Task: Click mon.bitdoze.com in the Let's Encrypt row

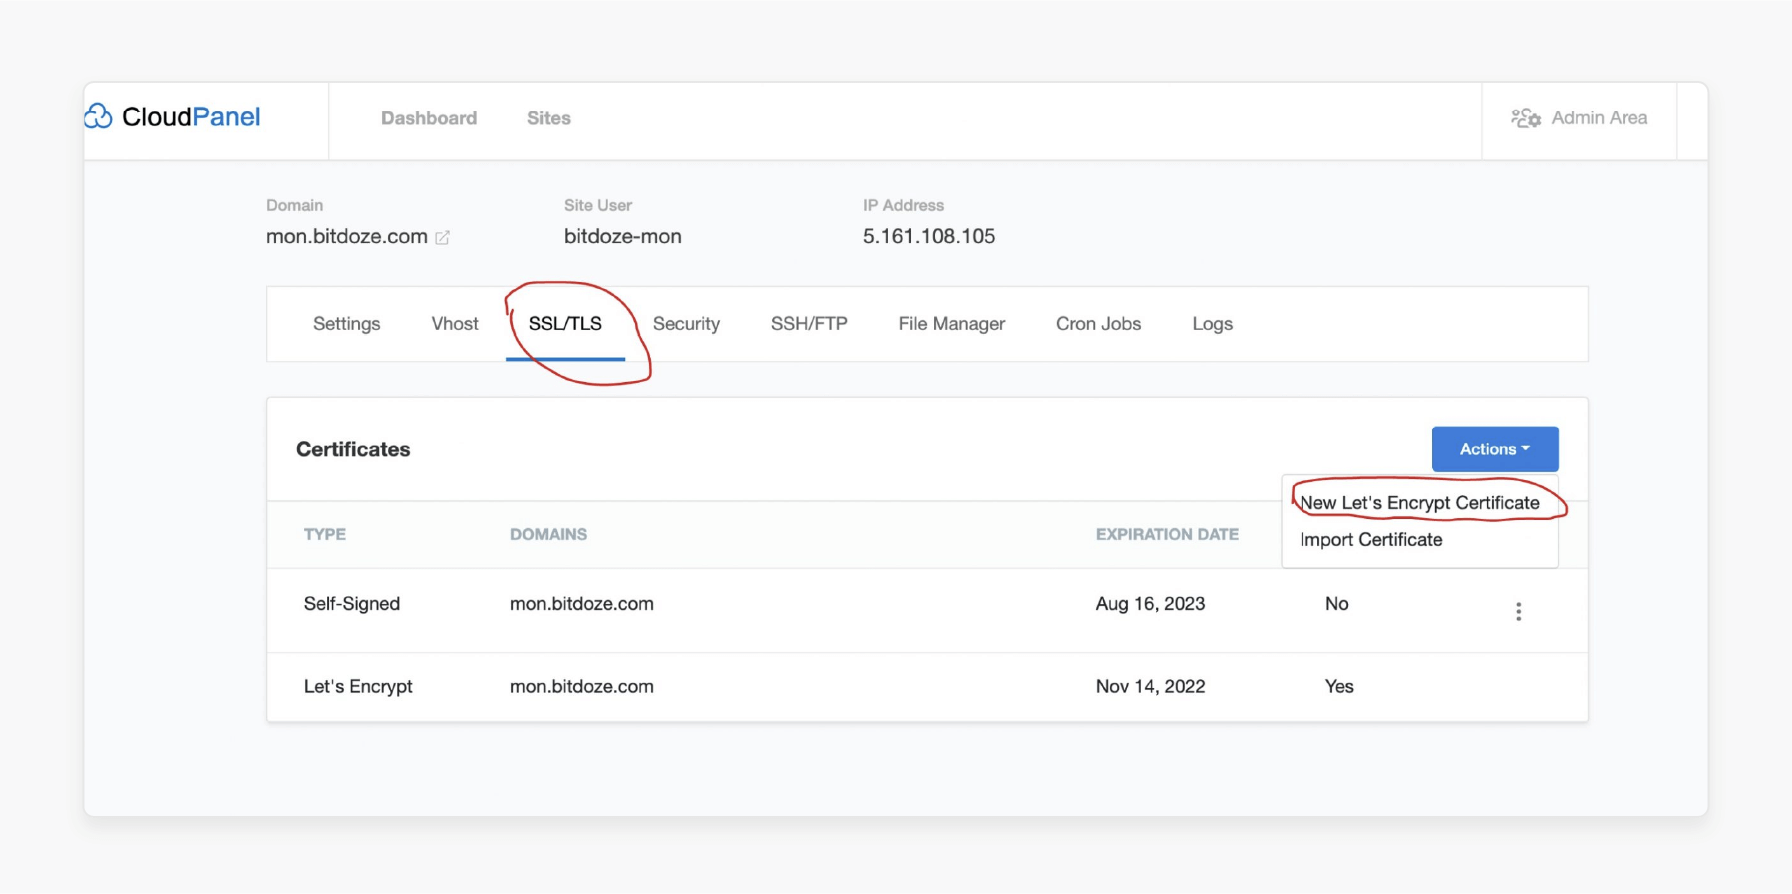Action: [582, 687]
